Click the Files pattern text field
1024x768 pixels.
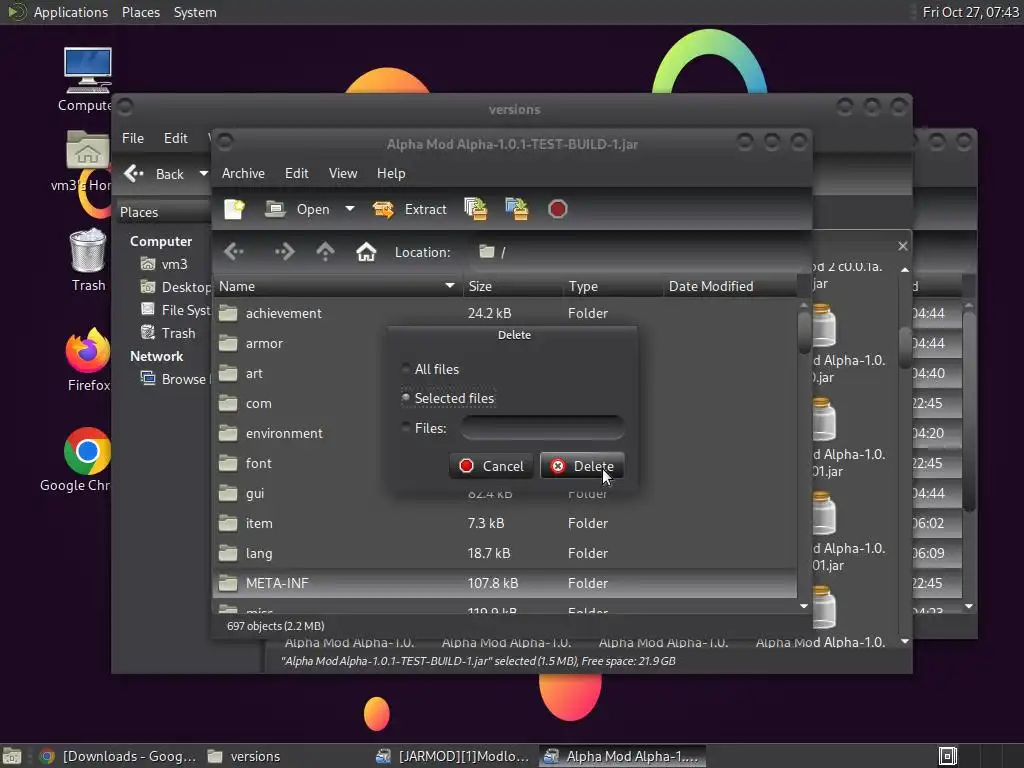[542, 428]
